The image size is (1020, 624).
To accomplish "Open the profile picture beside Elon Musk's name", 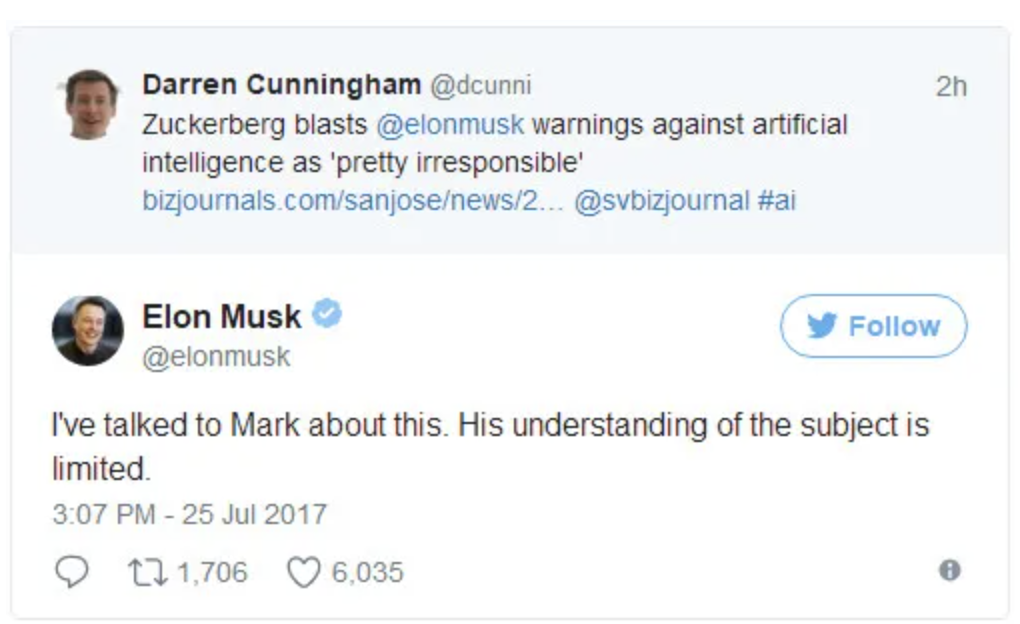I will pos(88,331).
